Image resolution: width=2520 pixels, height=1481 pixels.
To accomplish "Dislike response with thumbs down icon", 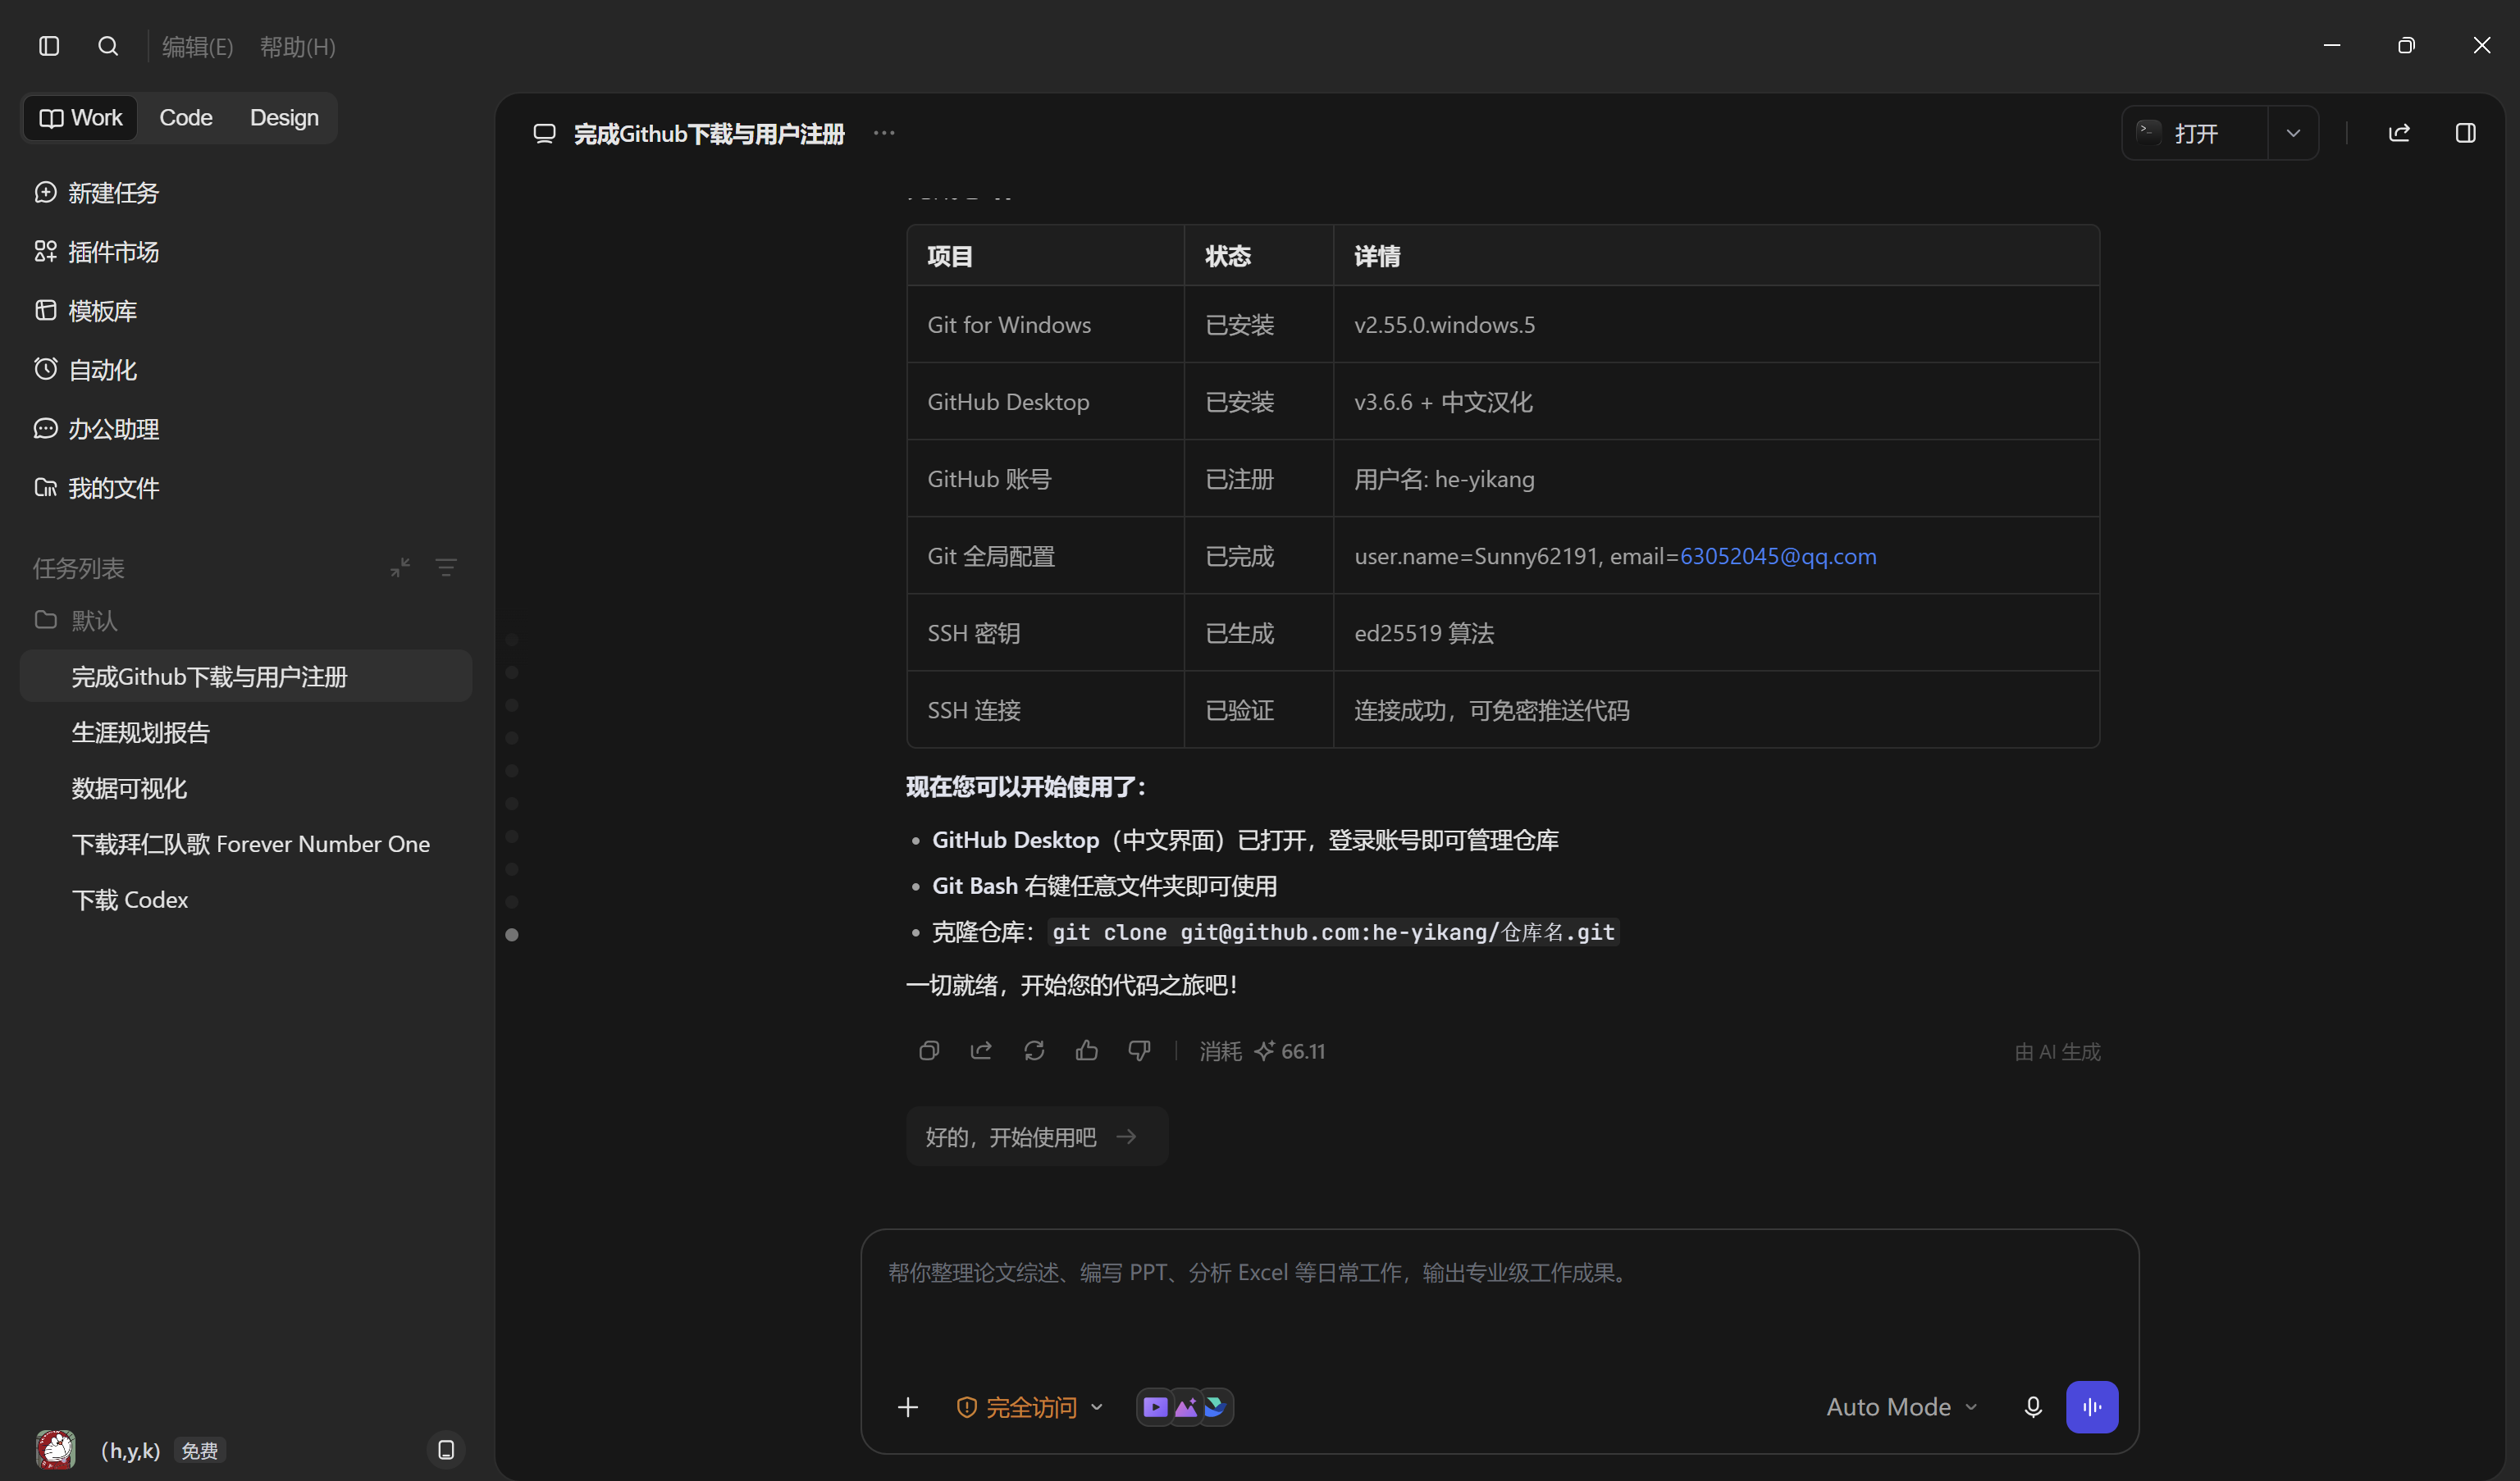I will [x=1139, y=1051].
